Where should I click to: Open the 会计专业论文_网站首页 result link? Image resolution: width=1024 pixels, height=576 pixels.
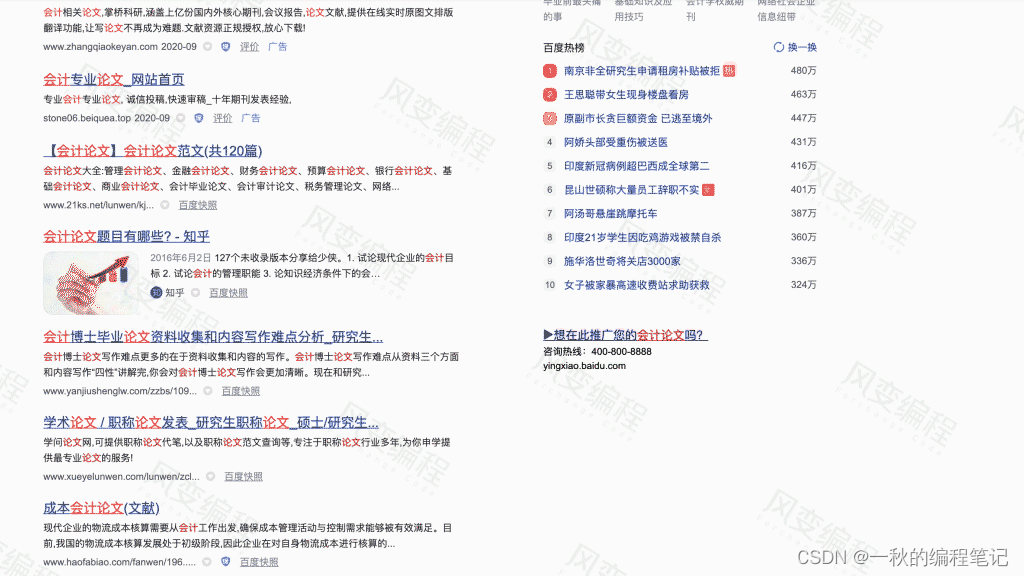tap(114, 80)
